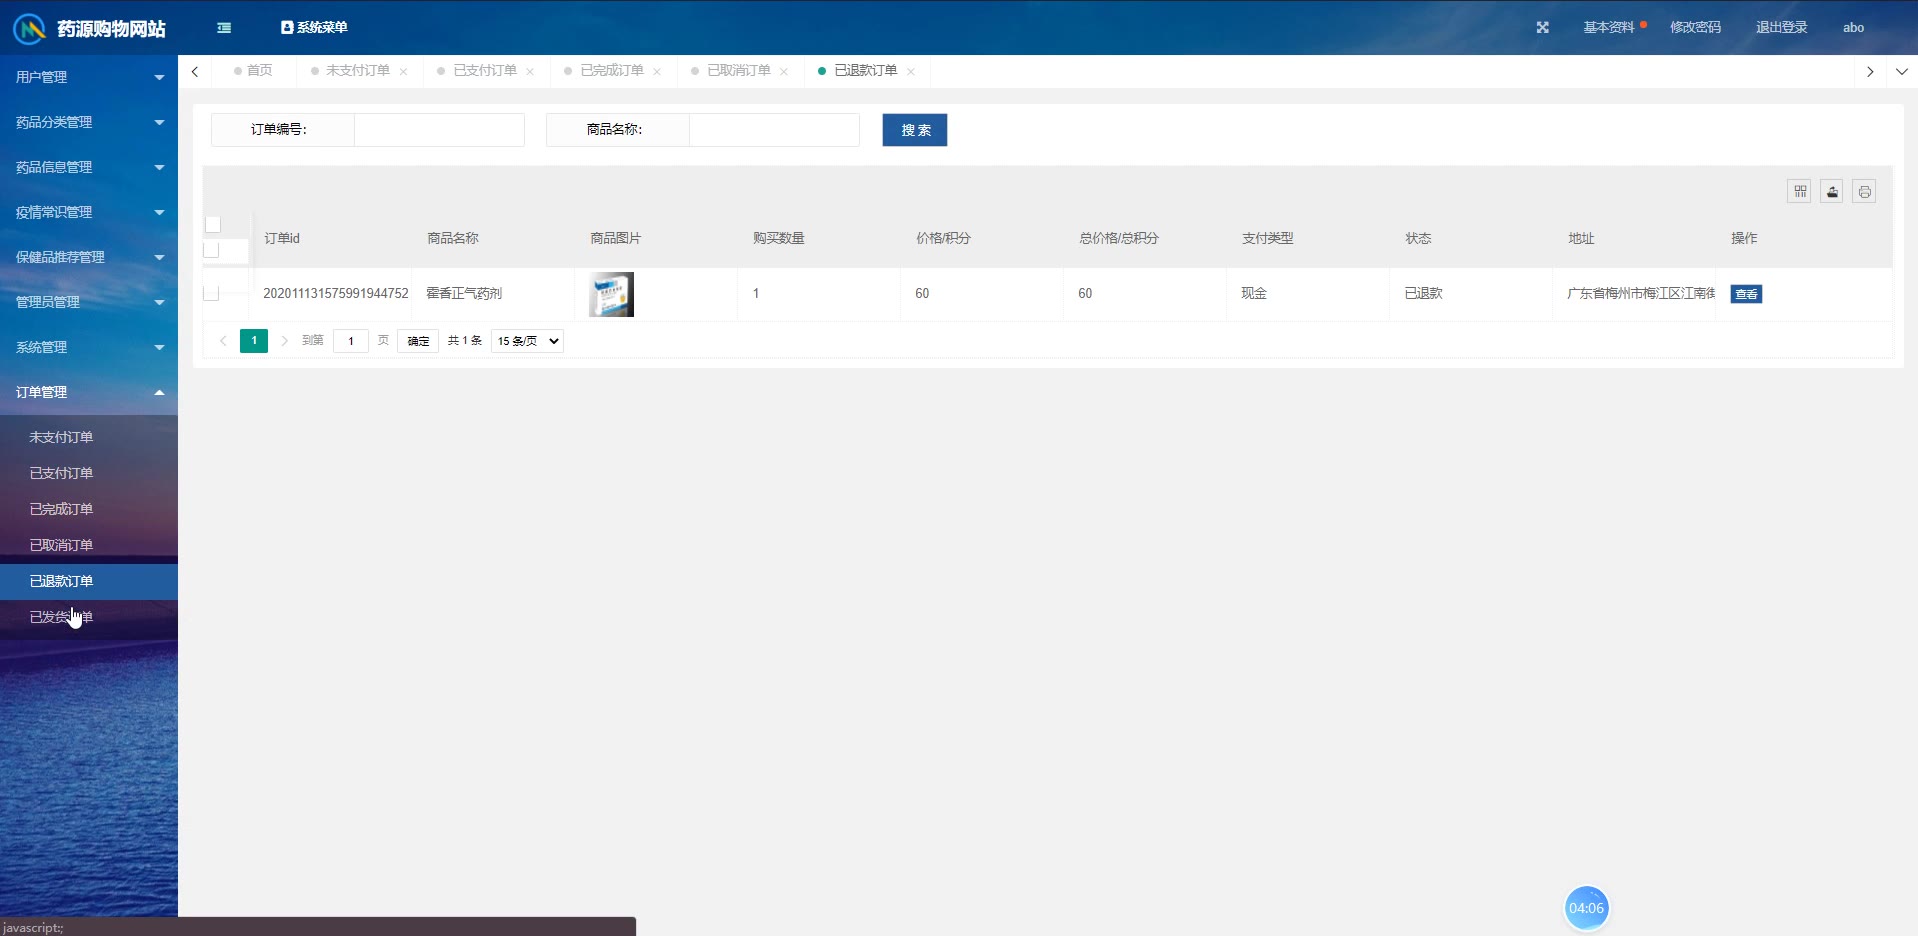Focus the go-to page number field

[x=351, y=341]
